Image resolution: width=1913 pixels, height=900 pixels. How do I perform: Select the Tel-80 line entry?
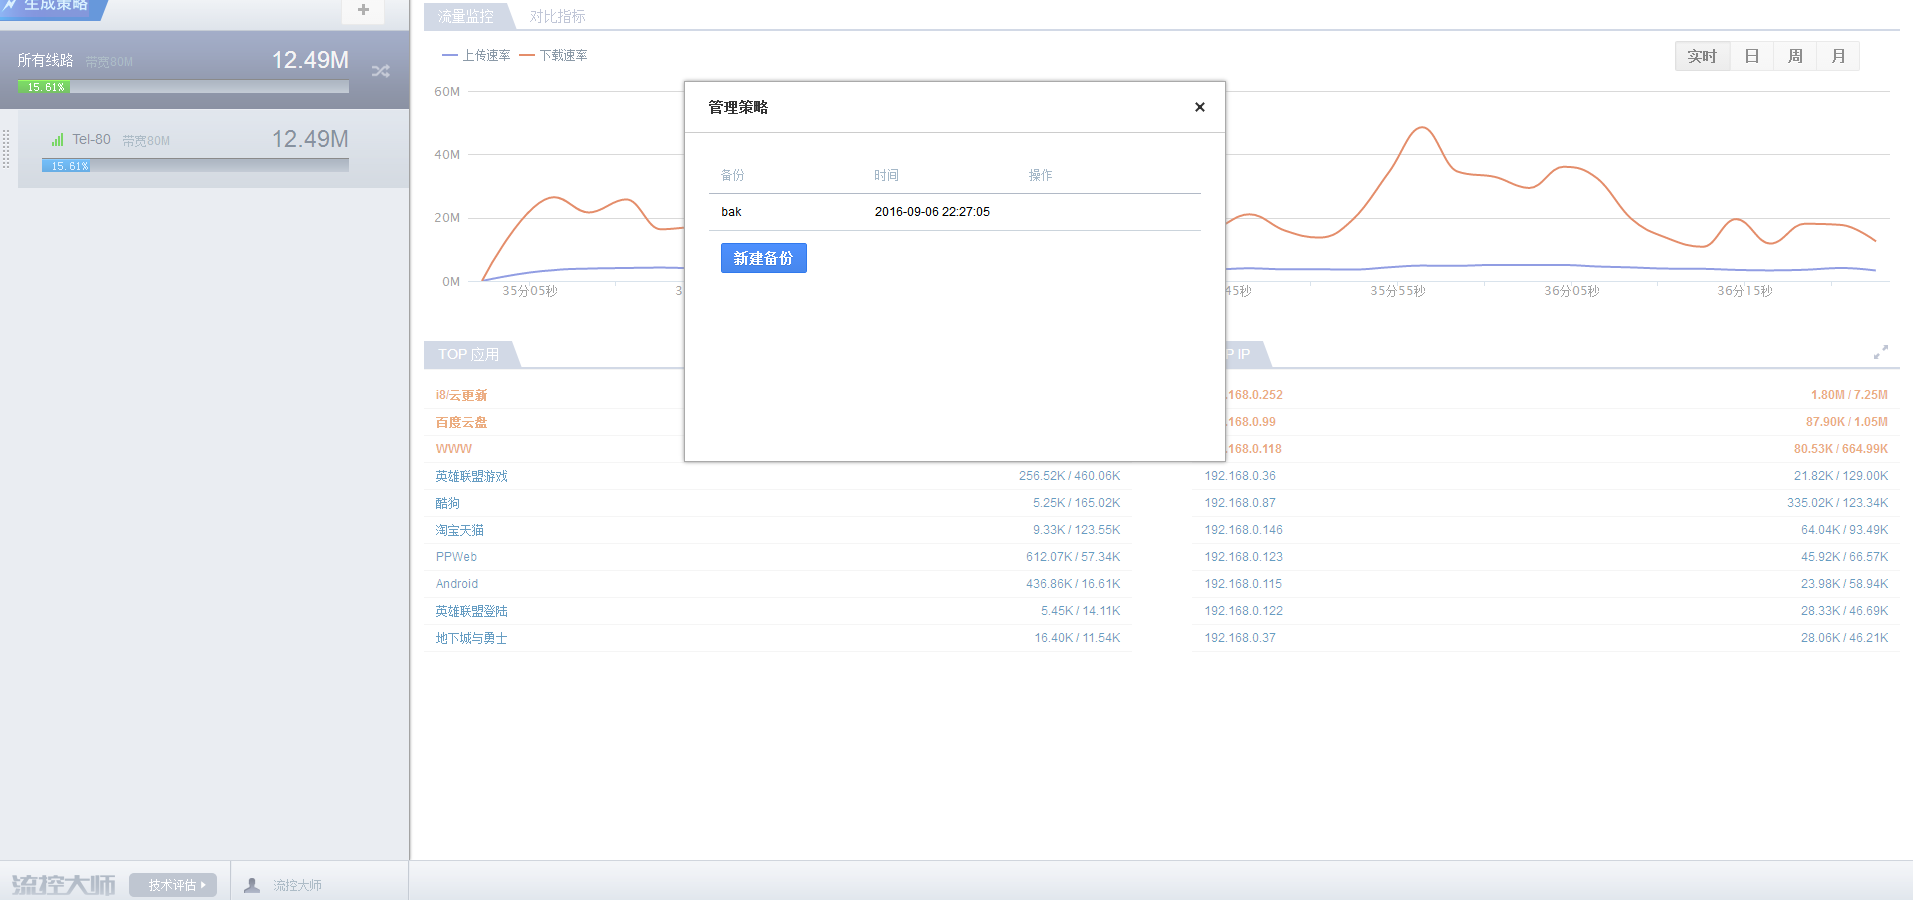213,148
